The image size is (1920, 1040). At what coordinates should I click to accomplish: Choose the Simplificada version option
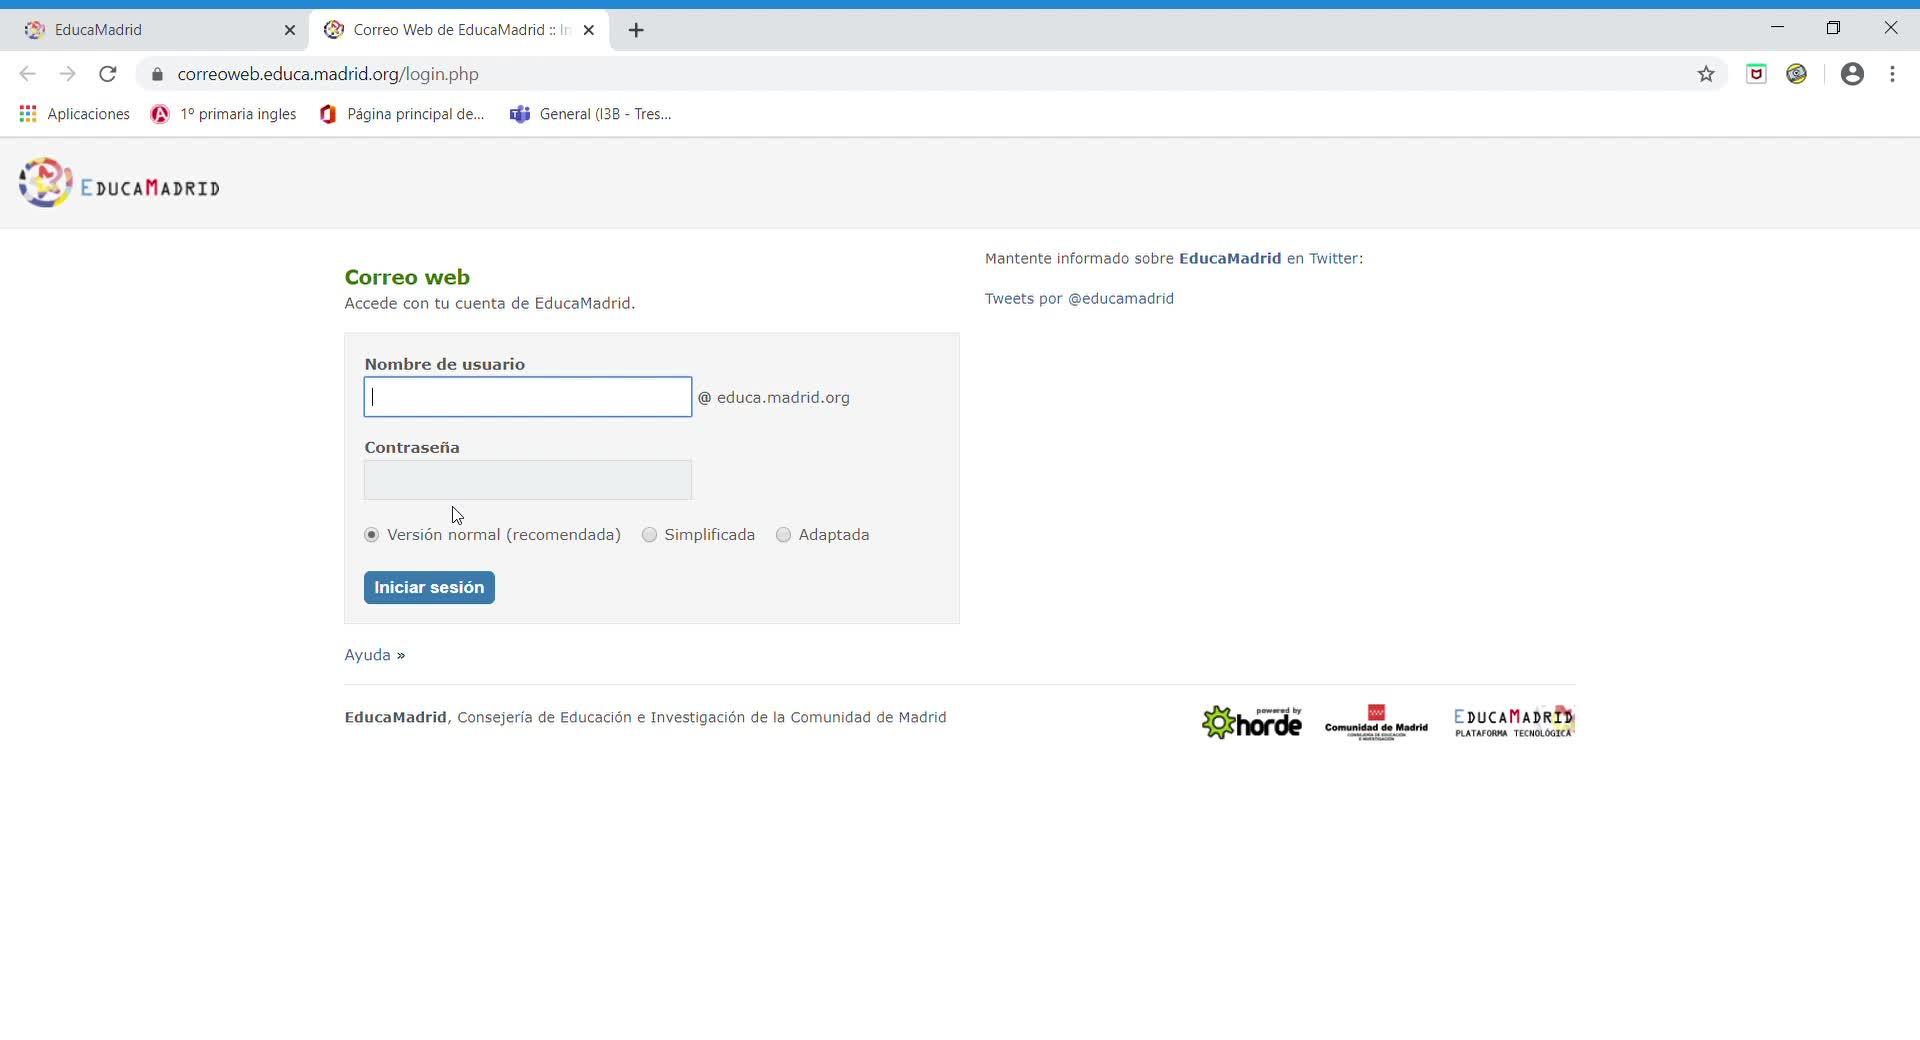[650, 535]
